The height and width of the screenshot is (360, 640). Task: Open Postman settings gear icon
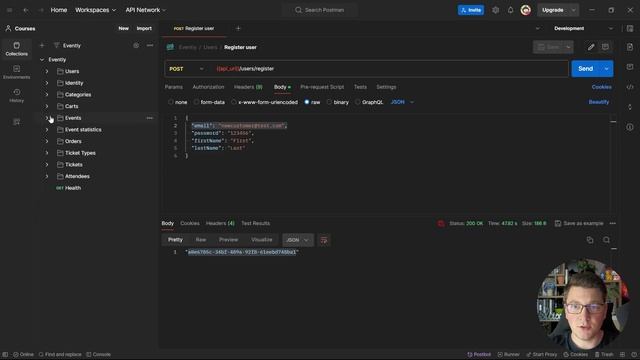495,10
